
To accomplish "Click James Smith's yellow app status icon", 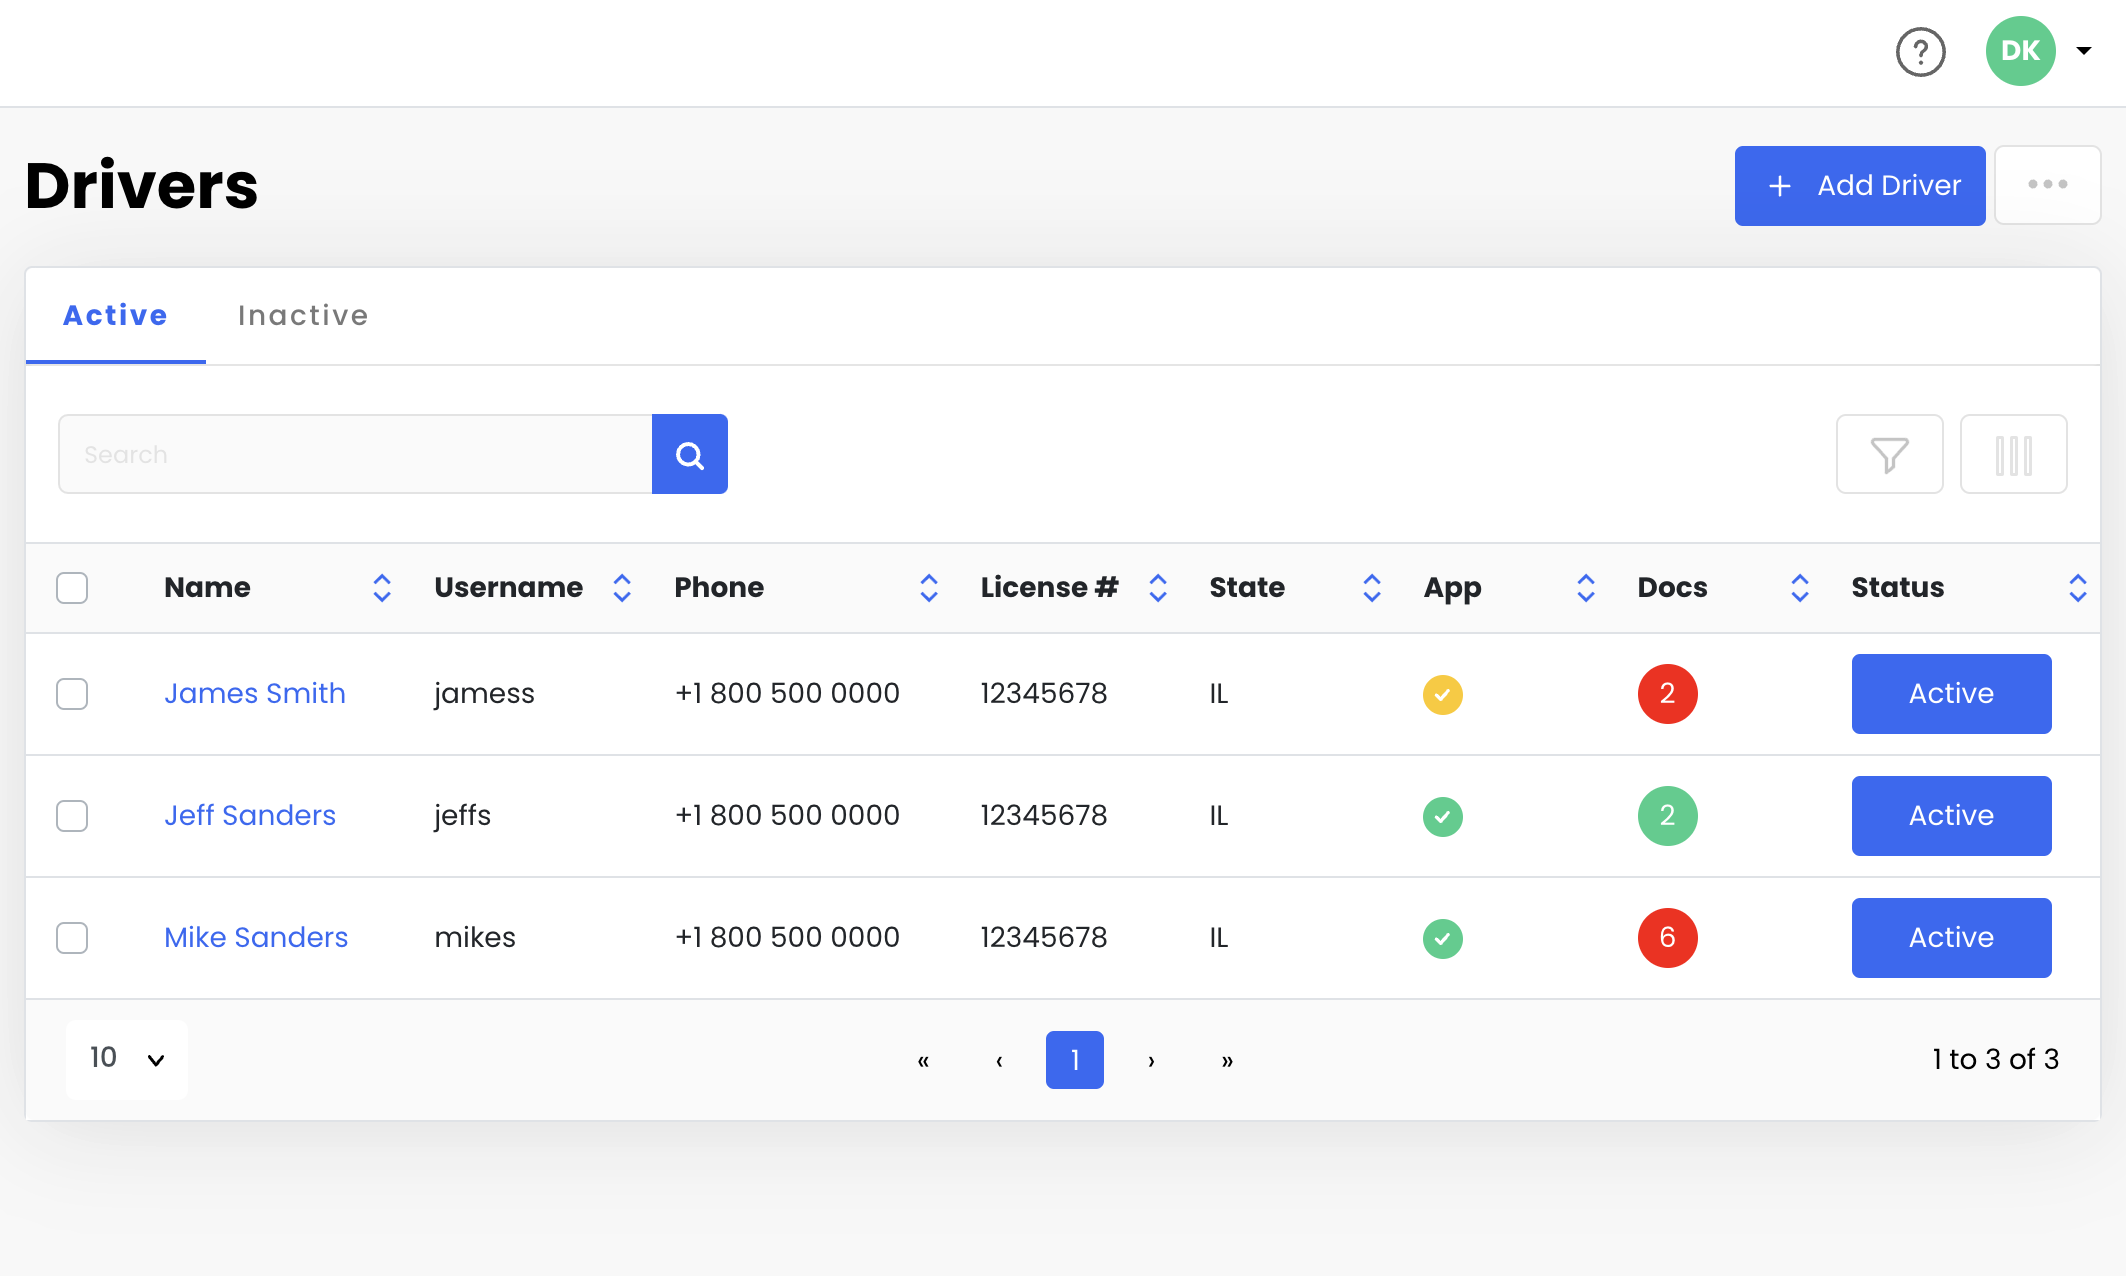I will (x=1442, y=694).
